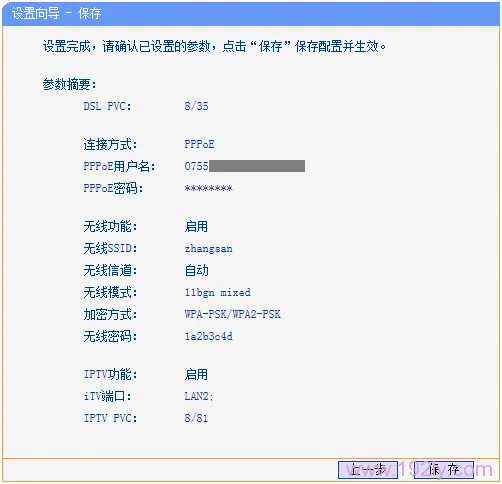Click the IPTV PVC label

[x=110, y=418]
